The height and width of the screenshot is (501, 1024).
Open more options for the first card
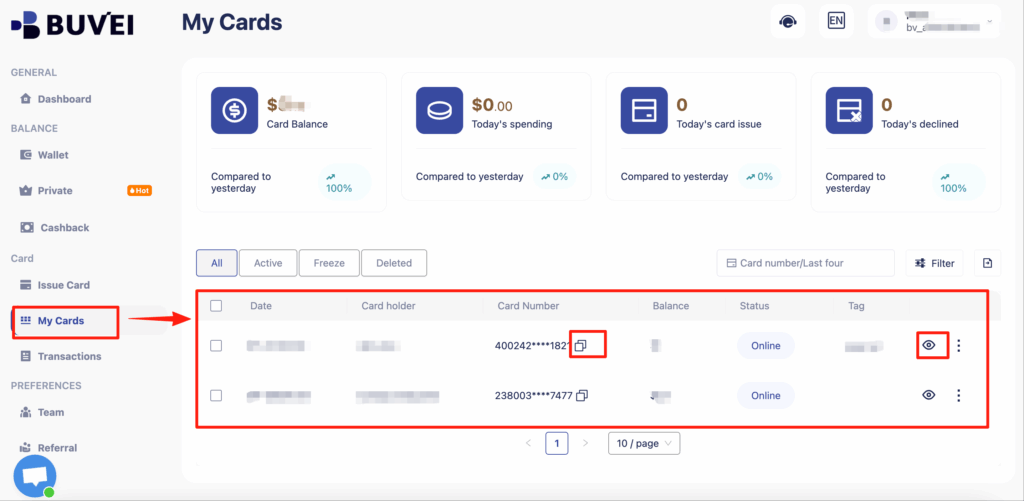coord(958,345)
